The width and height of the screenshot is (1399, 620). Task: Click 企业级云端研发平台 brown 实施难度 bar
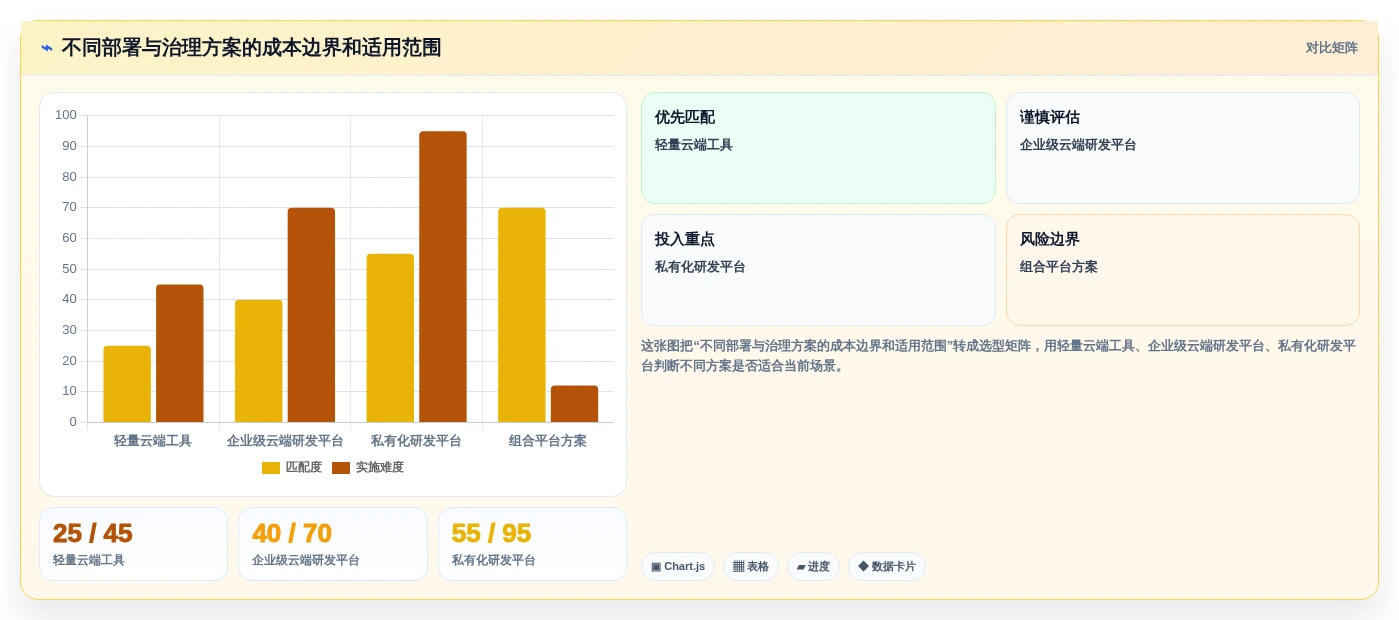pyautogui.click(x=311, y=315)
